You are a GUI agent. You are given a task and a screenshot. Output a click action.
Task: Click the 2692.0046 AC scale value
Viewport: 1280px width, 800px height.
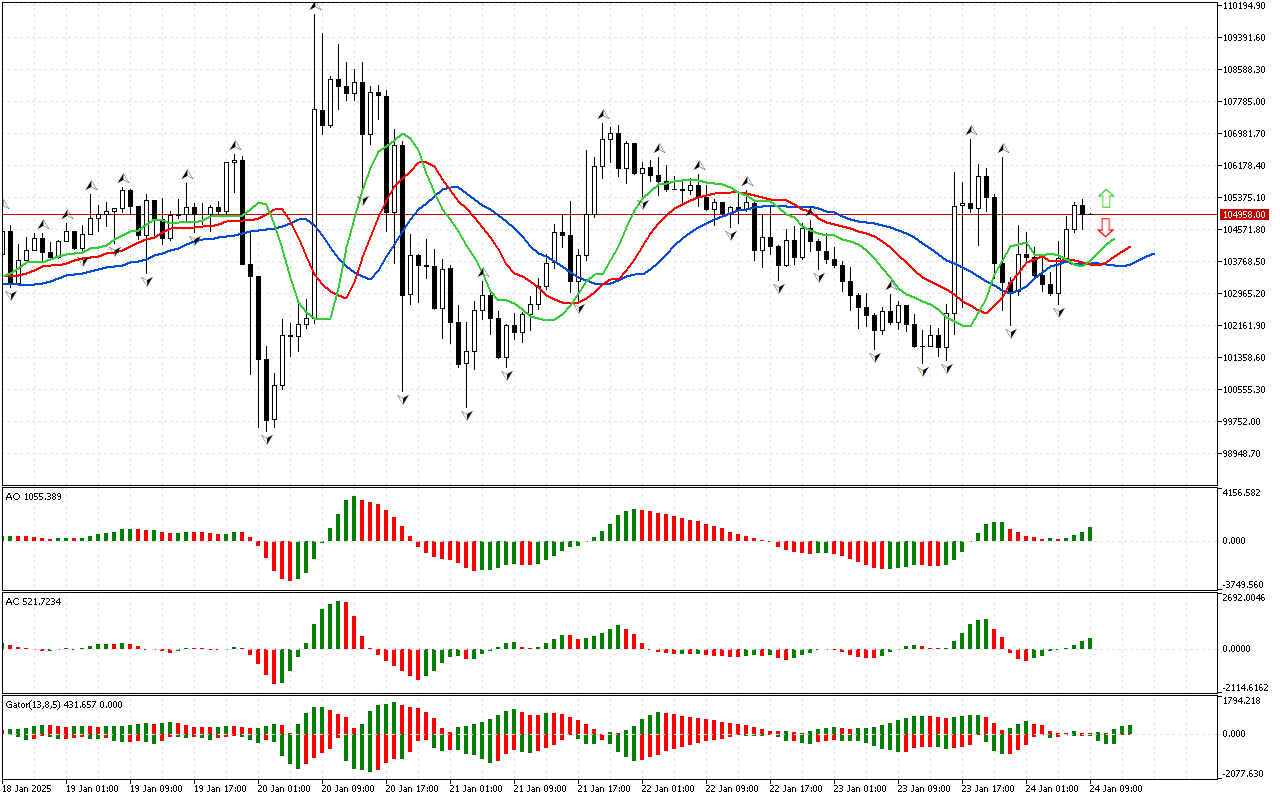pyautogui.click(x=1246, y=598)
